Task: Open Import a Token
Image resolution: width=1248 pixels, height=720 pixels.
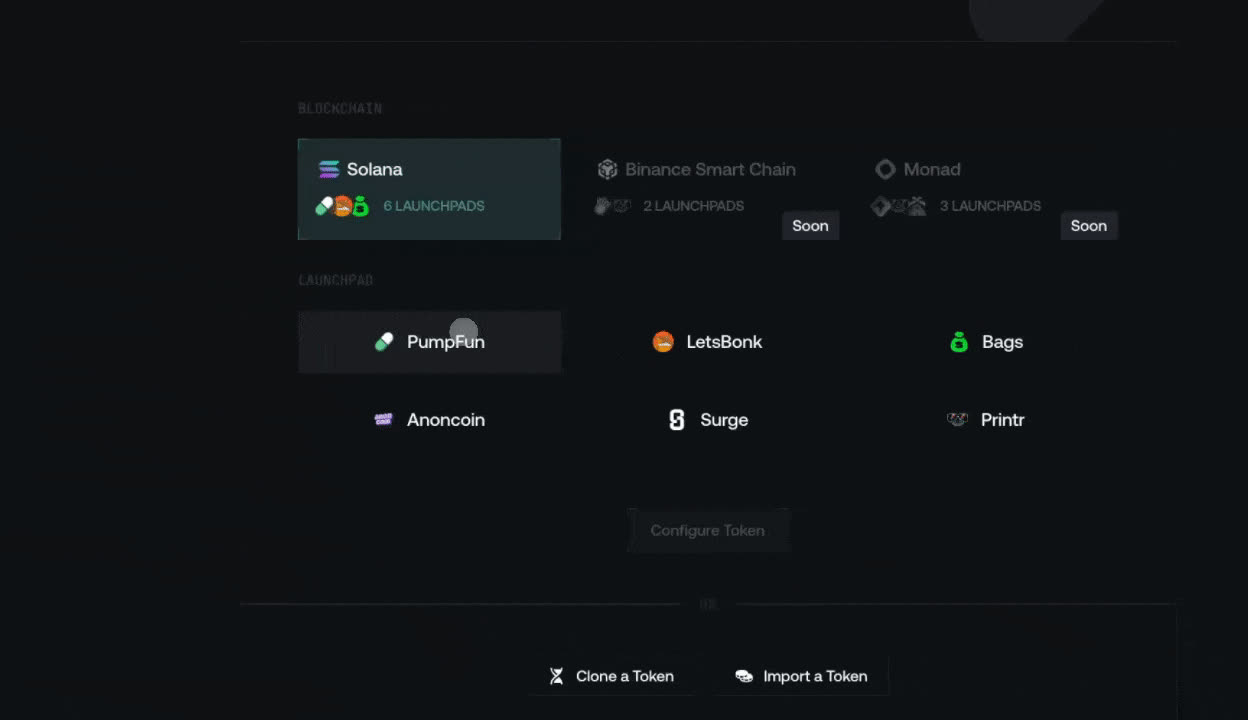Action: (x=802, y=676)
